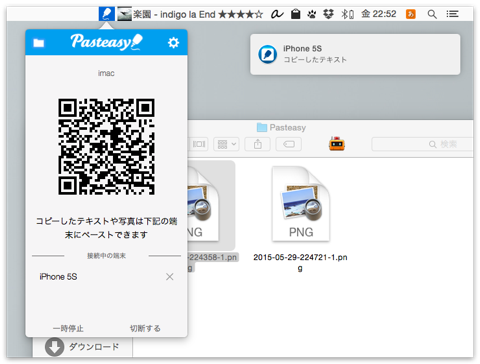
Task: Click cover flow view button in Finder
Action: (x=199, y=144)
